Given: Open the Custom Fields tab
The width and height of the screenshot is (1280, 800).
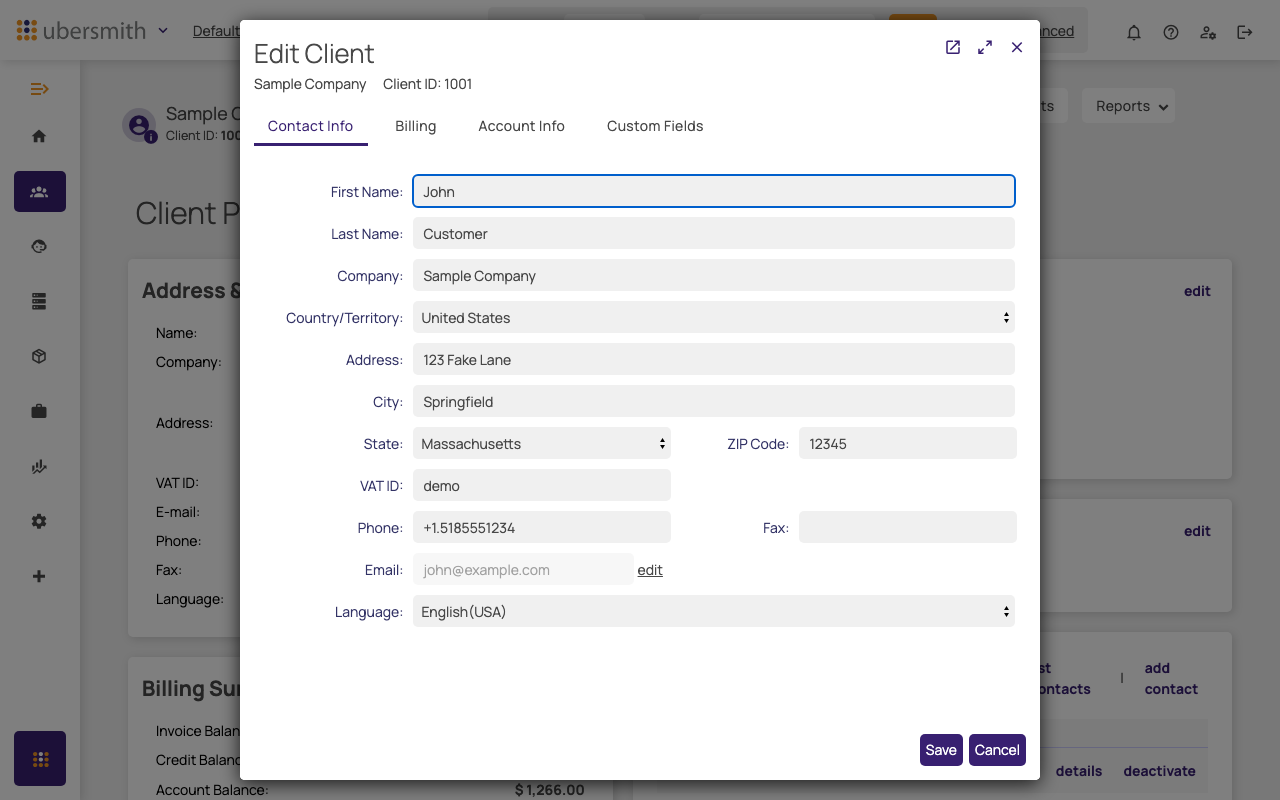Looking at the screenshot, I should coord(655,126).
